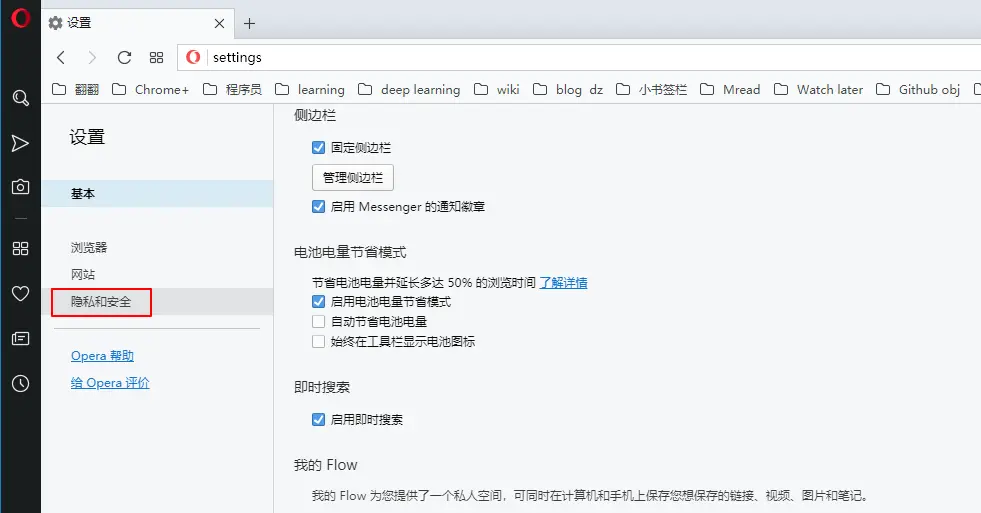Check 始终在工具栏显示电池图标
The width and height of the screenshot is (981, 513).
point(318,342)
